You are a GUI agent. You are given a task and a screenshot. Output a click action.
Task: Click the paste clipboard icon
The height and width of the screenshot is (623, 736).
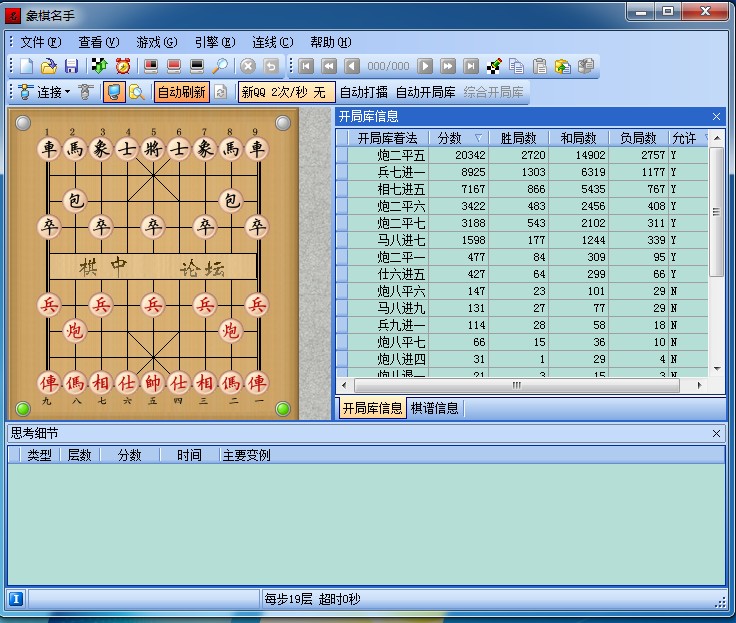(x=540, y=66)
